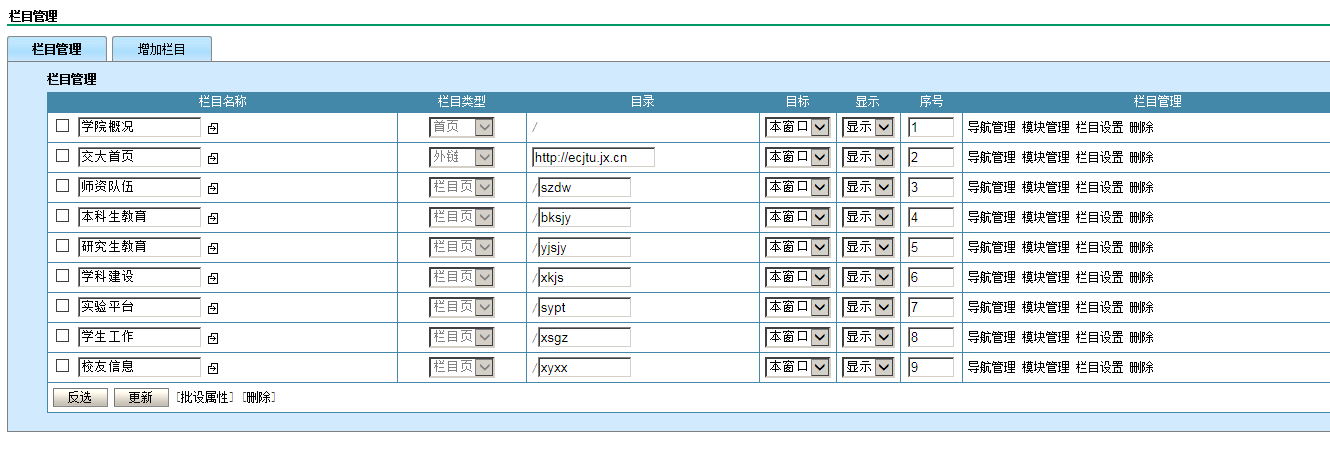Click the icon next to 学院概况 name

click(x=212, y=128)
